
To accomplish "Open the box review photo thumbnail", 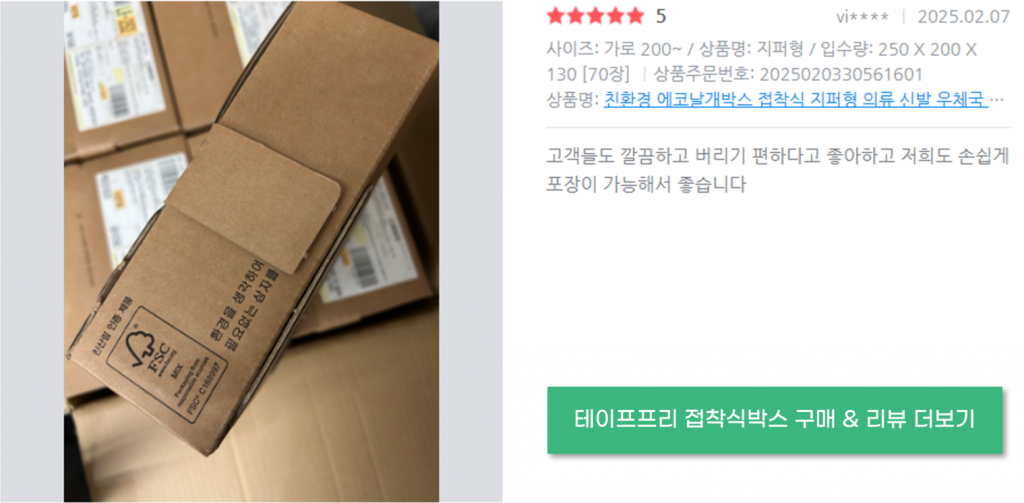I will tap(251, 252).
